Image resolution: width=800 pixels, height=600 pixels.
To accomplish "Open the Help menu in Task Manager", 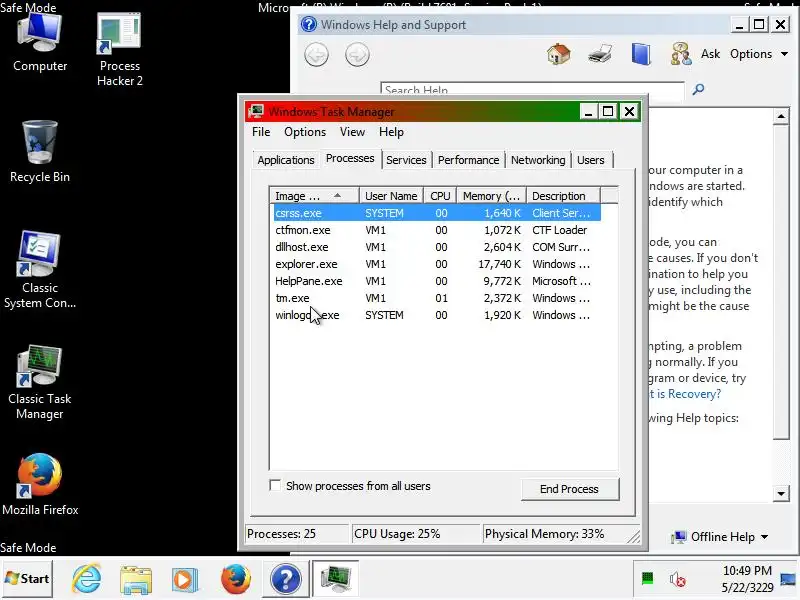I will [x=391, y=132].
